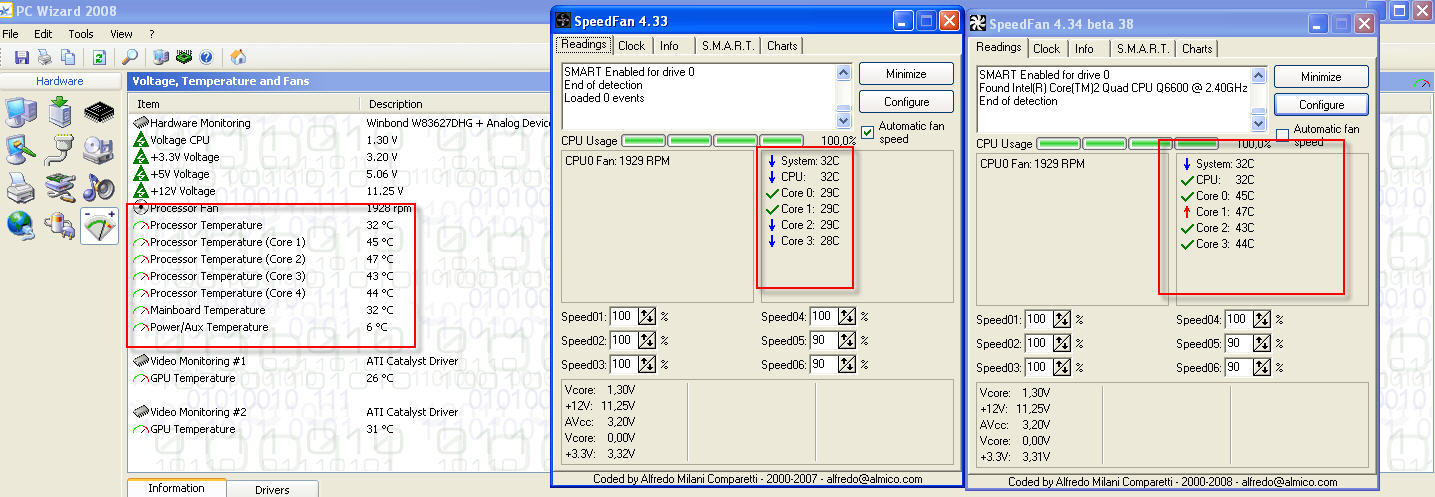Click the Hardware panel header in PC Wizard
Viewport: 1435px width, 497px height.
(60, 81)
